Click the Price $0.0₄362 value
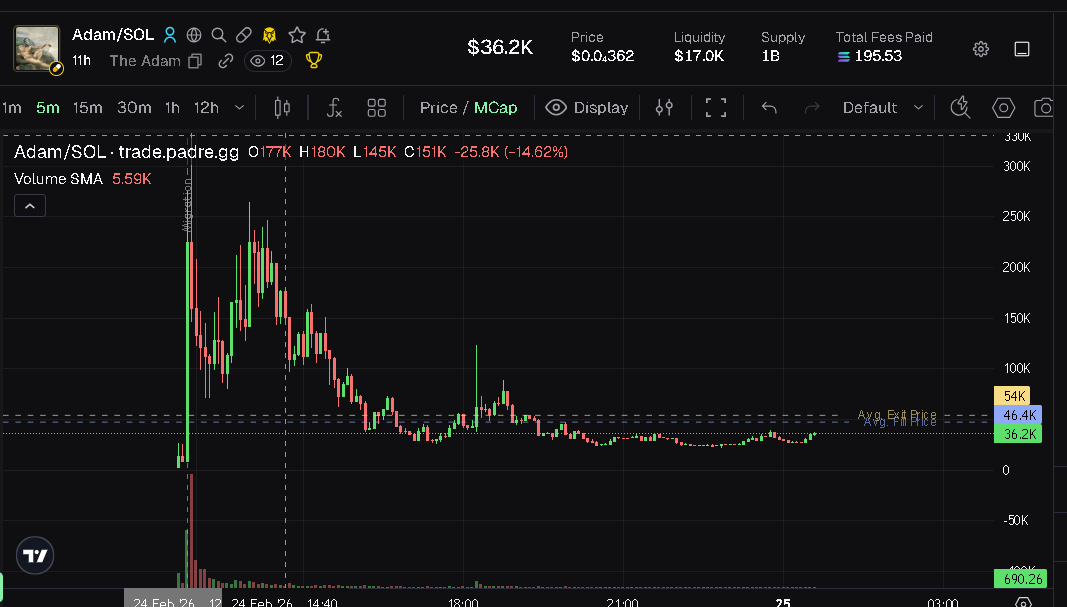Screen dimensions: 1067x607 602,56
